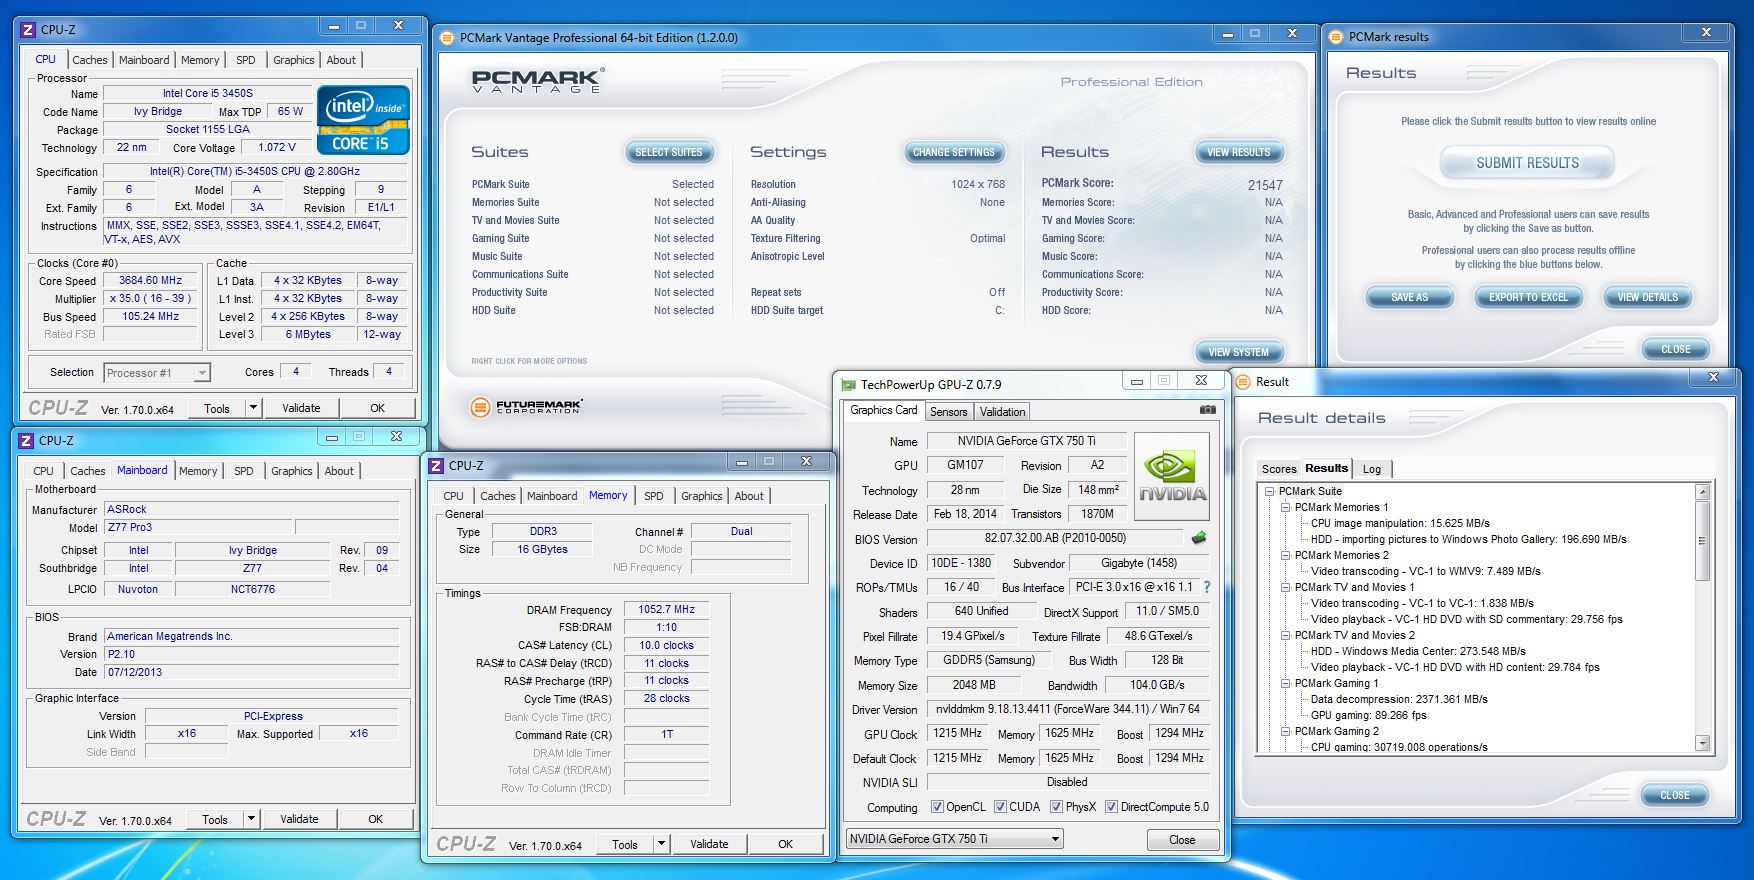Click the GPU-Z title bar icon
This screenshot has height=880, width=1754.
[x=848, y=385]
